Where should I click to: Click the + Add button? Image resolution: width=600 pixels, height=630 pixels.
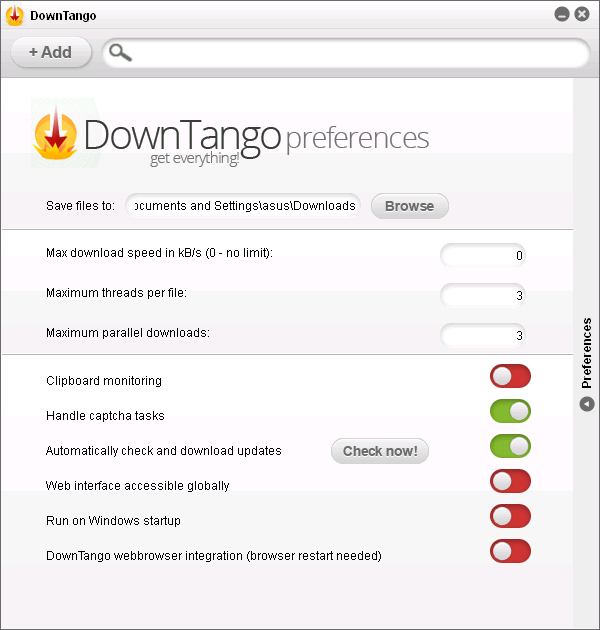coord(51,52)
